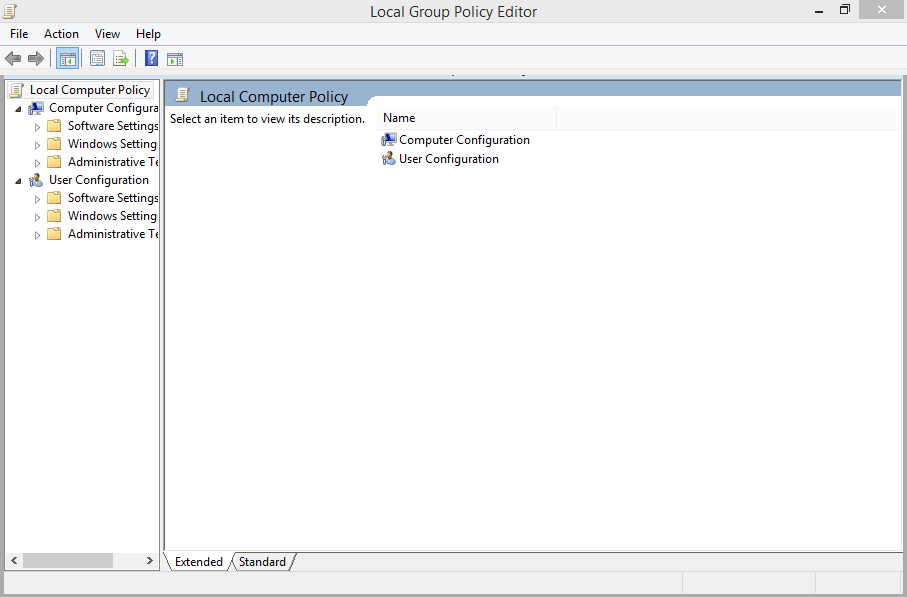The height and width of the screenshot is (597, 907).
Task: Select User Configuration in the details pane
Action: point(448,158)
